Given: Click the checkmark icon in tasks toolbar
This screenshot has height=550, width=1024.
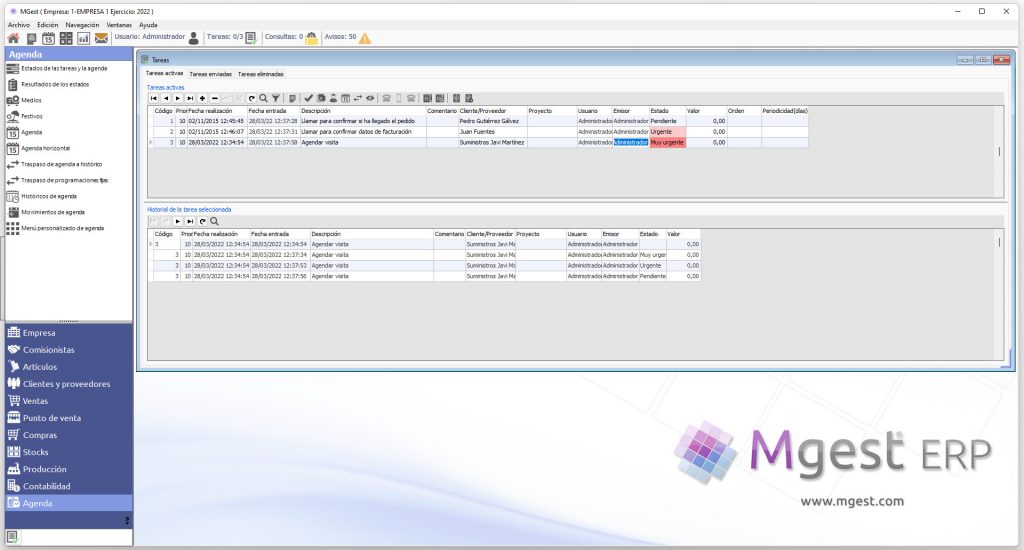Looking at the screenshot, I should (x=309, y=99).
